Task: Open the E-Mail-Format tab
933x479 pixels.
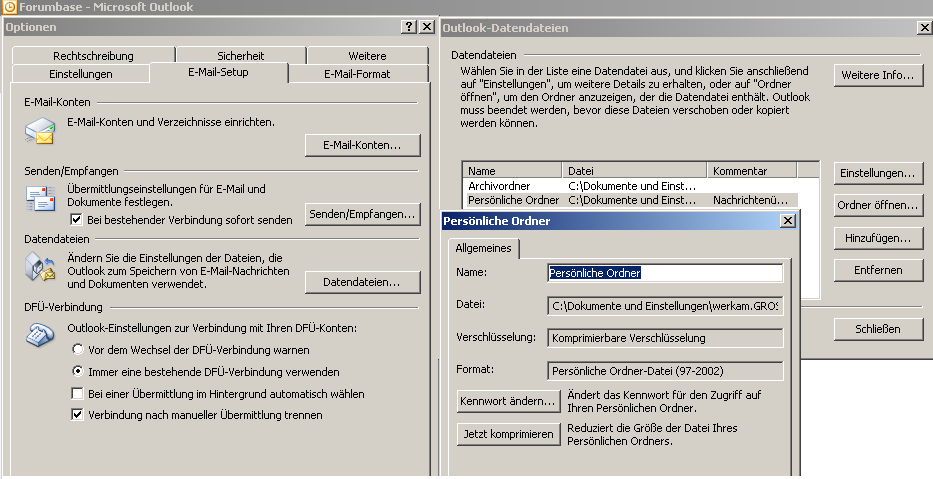Action: click(358, 74)
